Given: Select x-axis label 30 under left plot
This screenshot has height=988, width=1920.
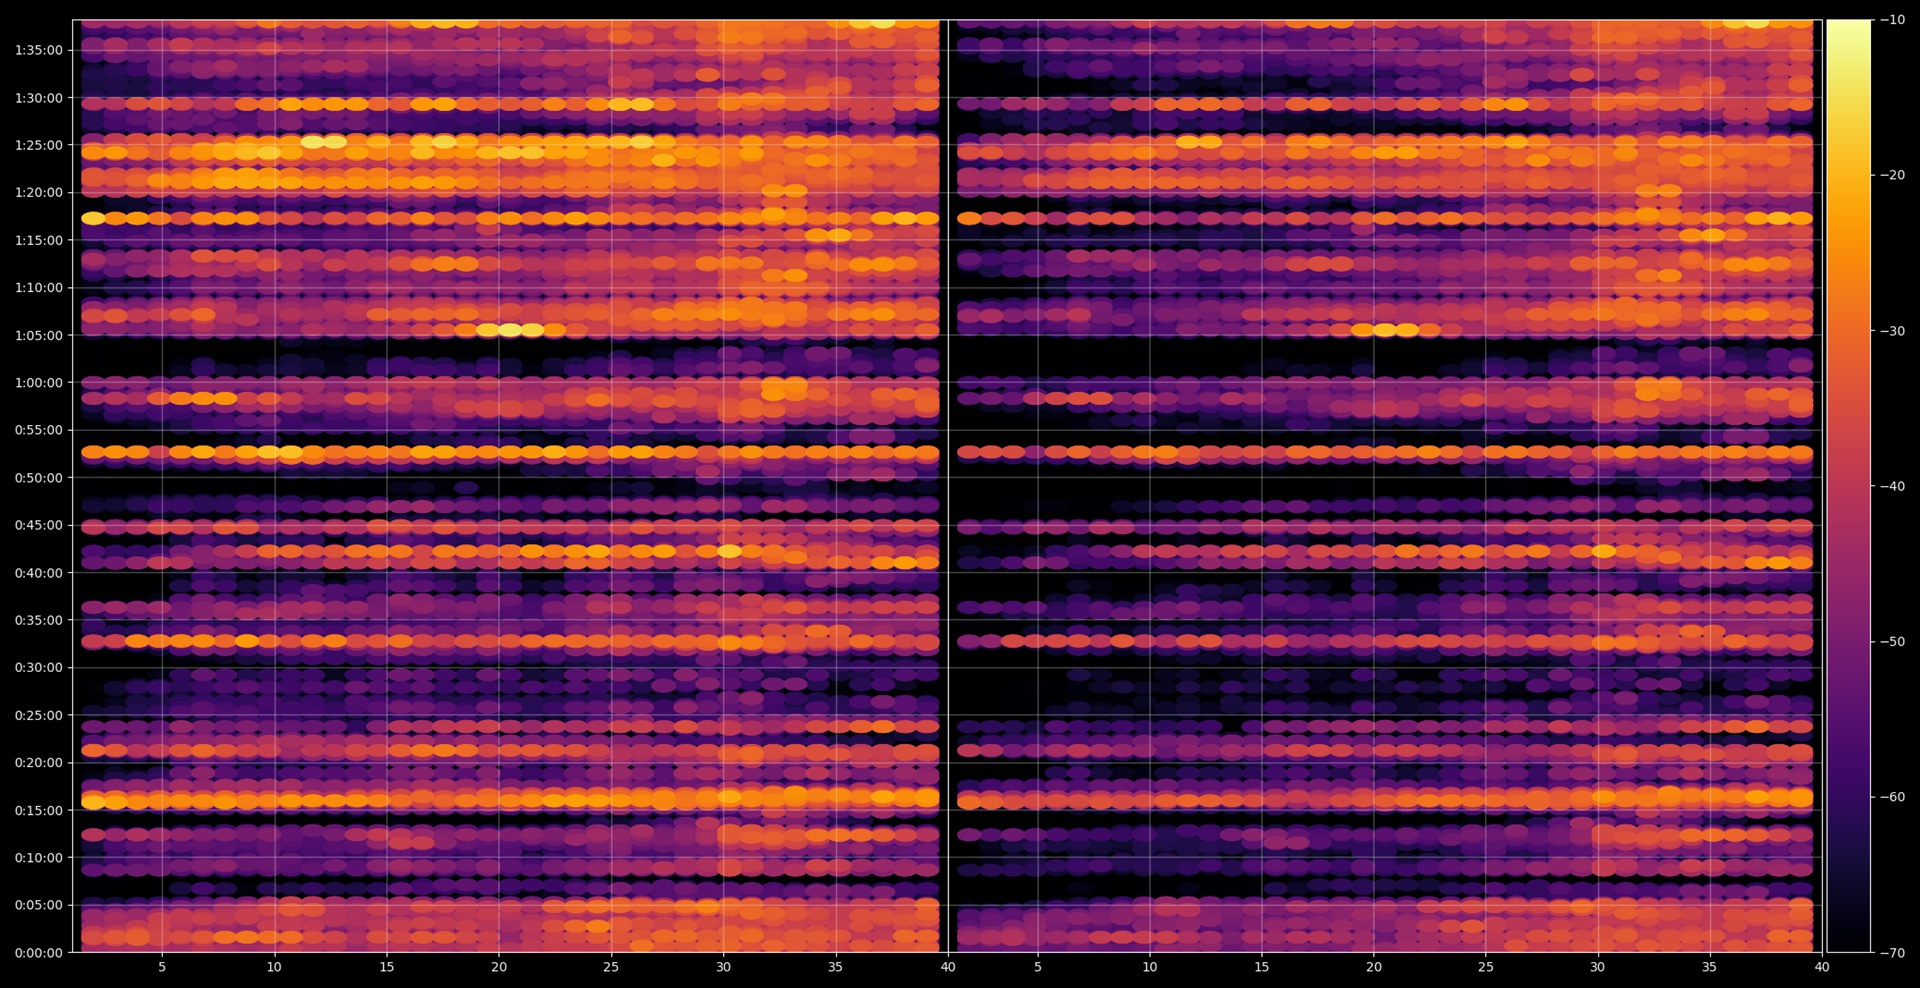Looking at the screenshot, I should point(724,967).
